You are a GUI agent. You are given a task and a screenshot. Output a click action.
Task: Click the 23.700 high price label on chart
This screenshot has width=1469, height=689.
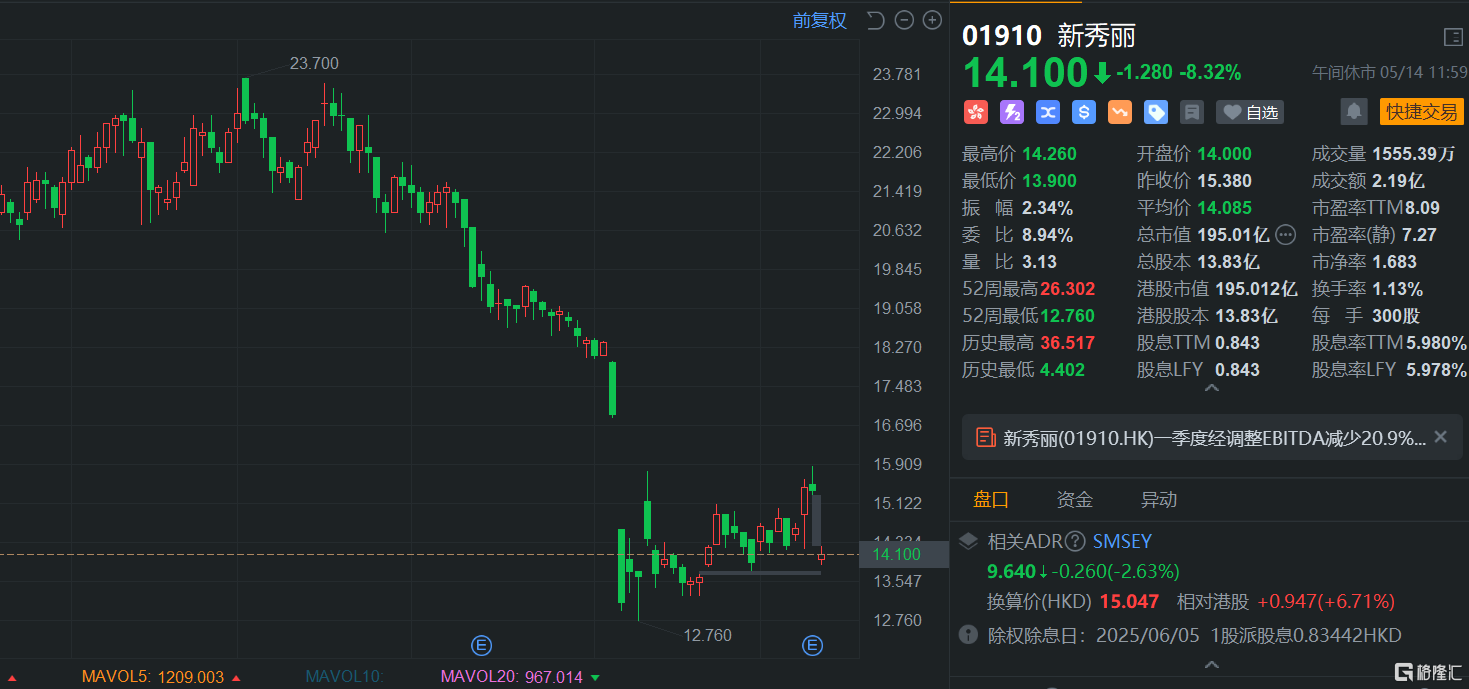pyautogui.click(x=314, y=63)
